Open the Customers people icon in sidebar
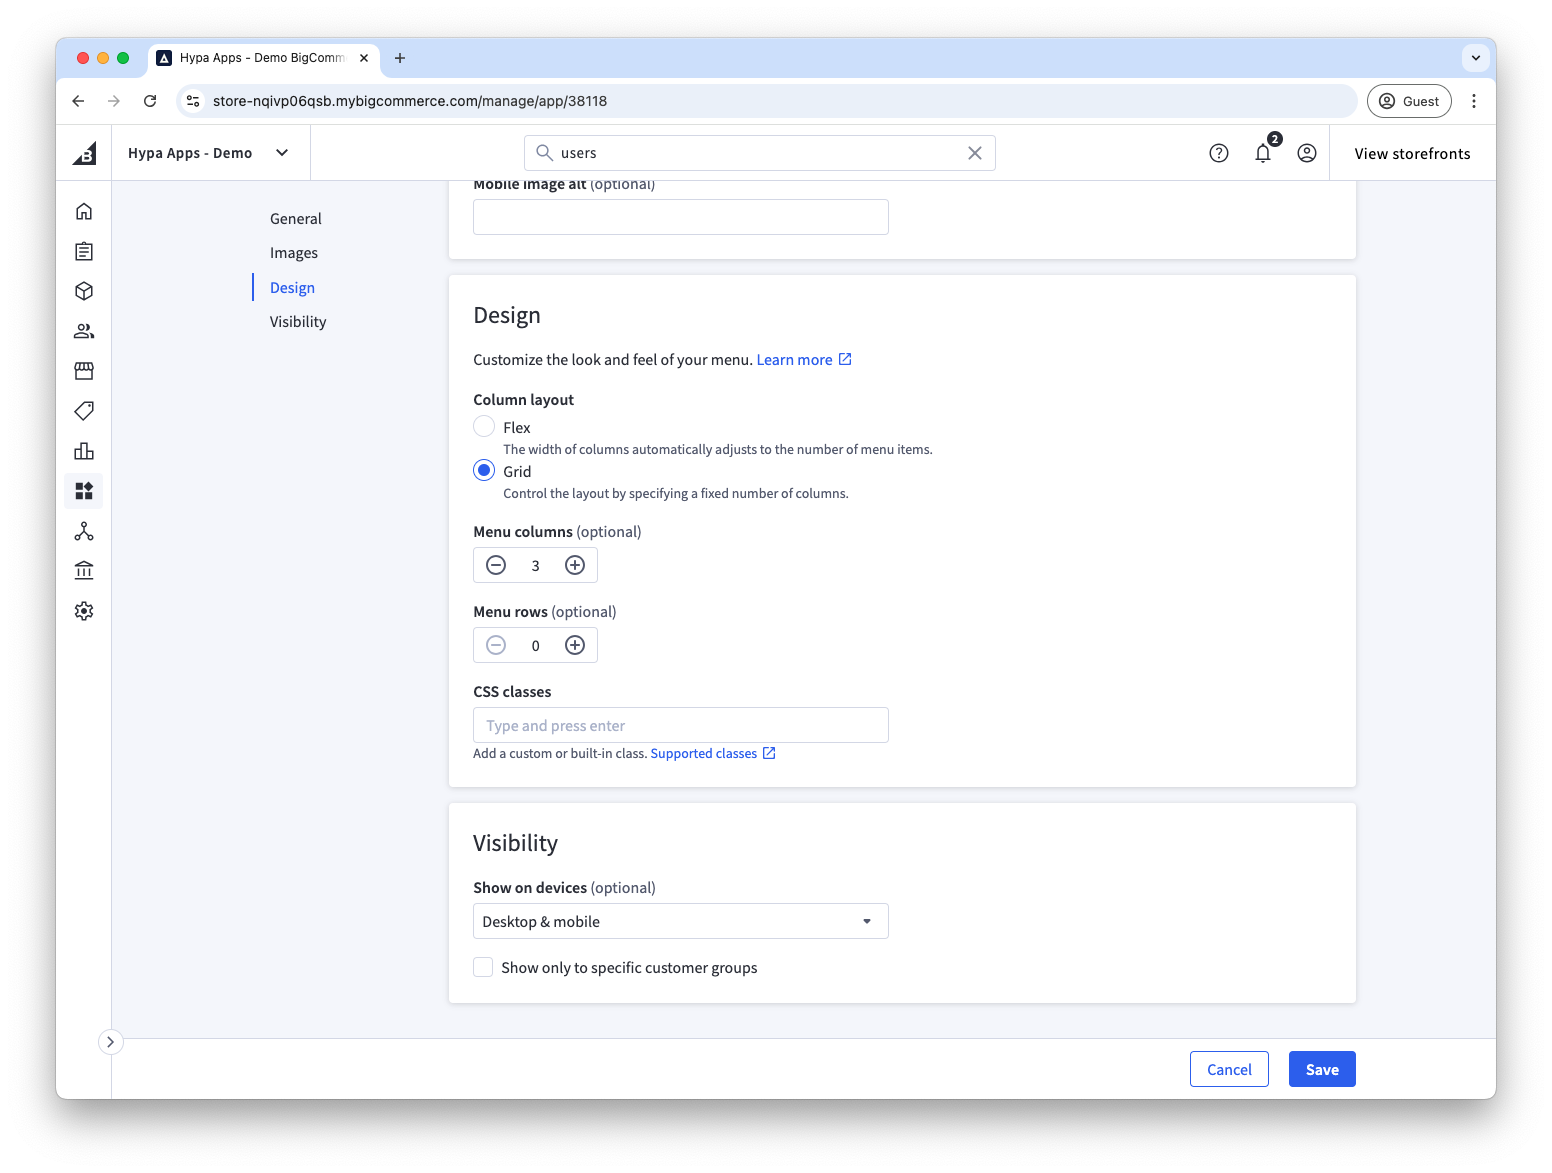1552x1173 pixels. (x=84, y=331)
